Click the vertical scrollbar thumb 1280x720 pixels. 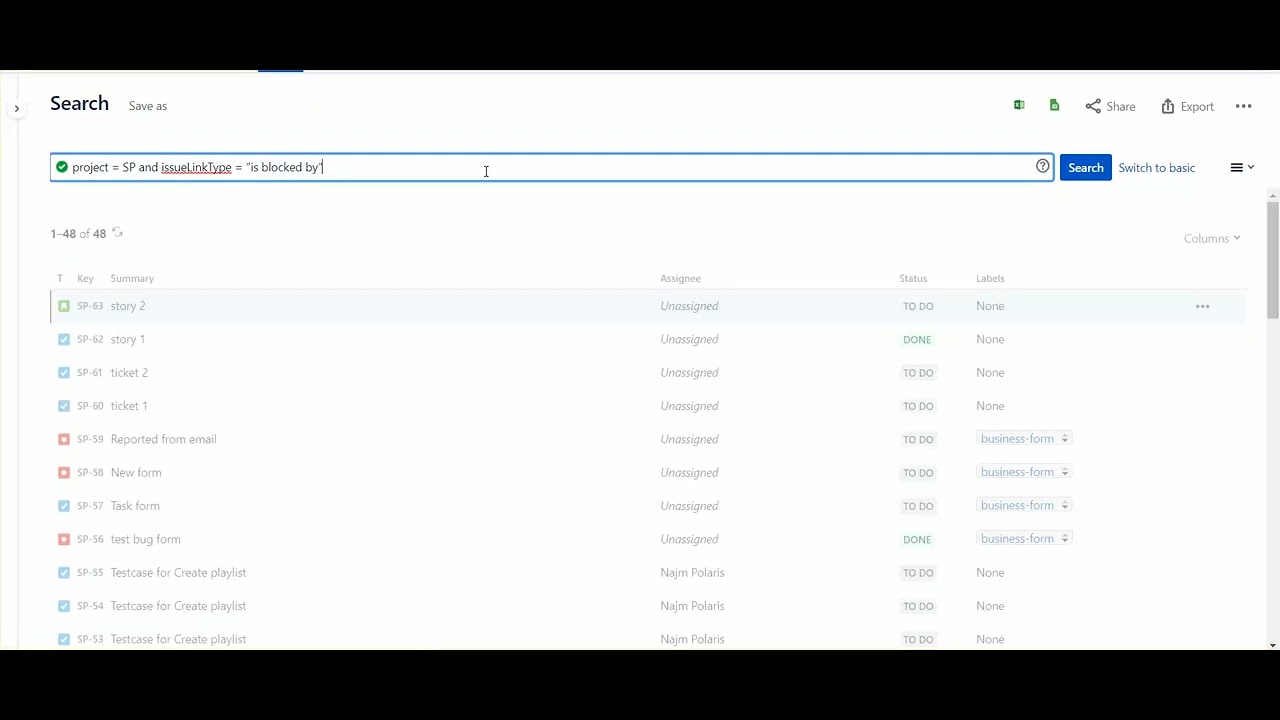pos(1272,260)
